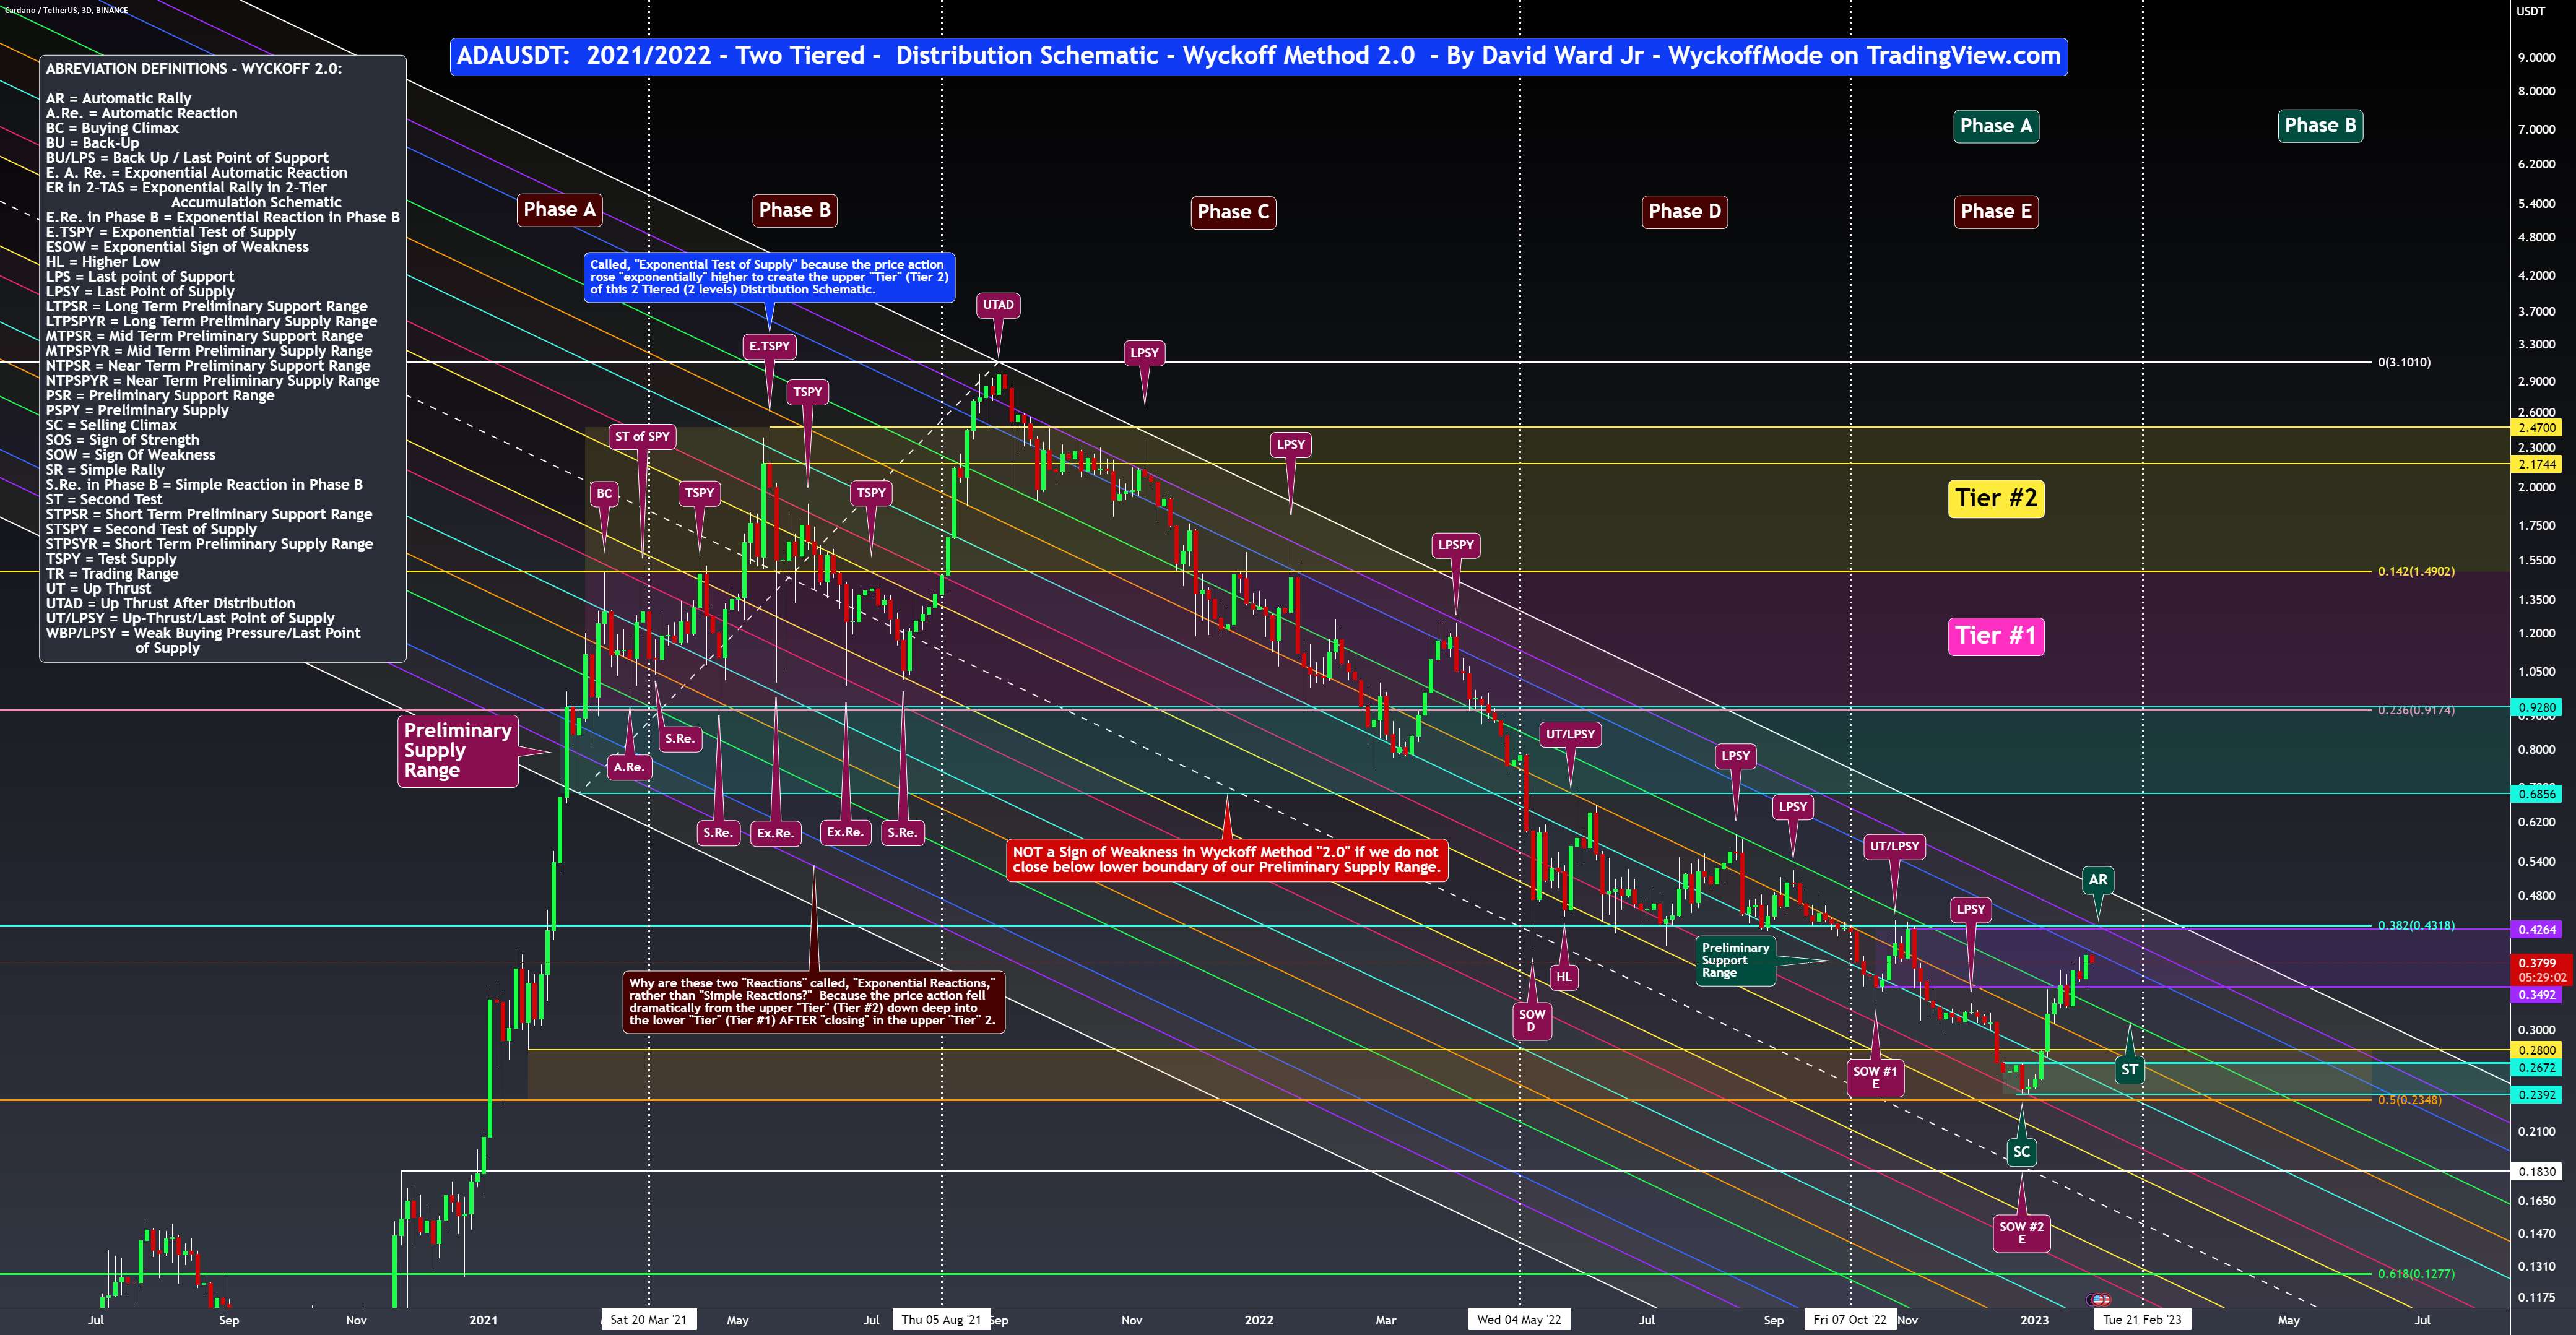Click the 2.4700 price label
Screen dimensions: 2576x1335
tap(2537, 428)
